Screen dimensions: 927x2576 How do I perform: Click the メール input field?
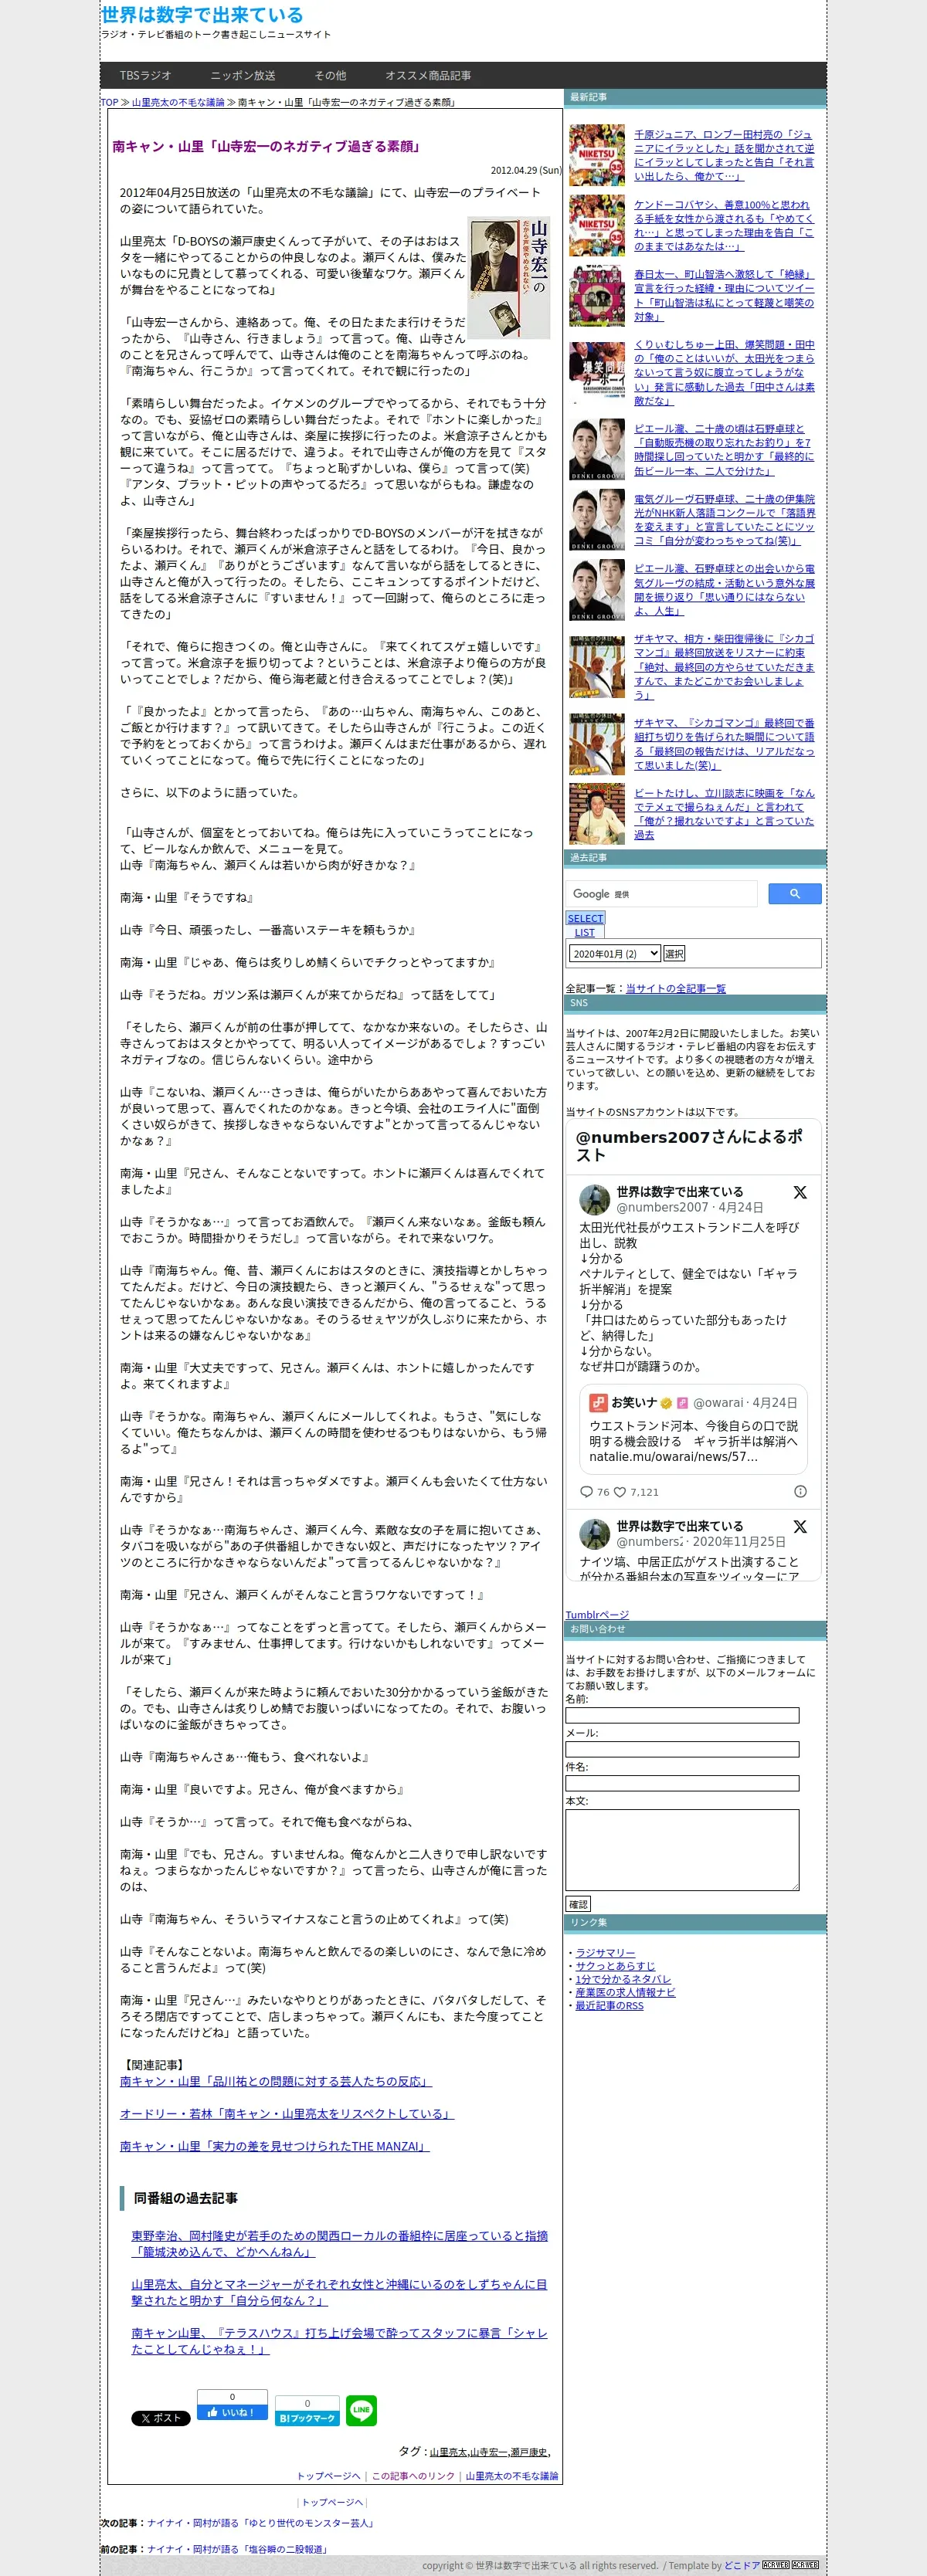[x=682, y=1749]
